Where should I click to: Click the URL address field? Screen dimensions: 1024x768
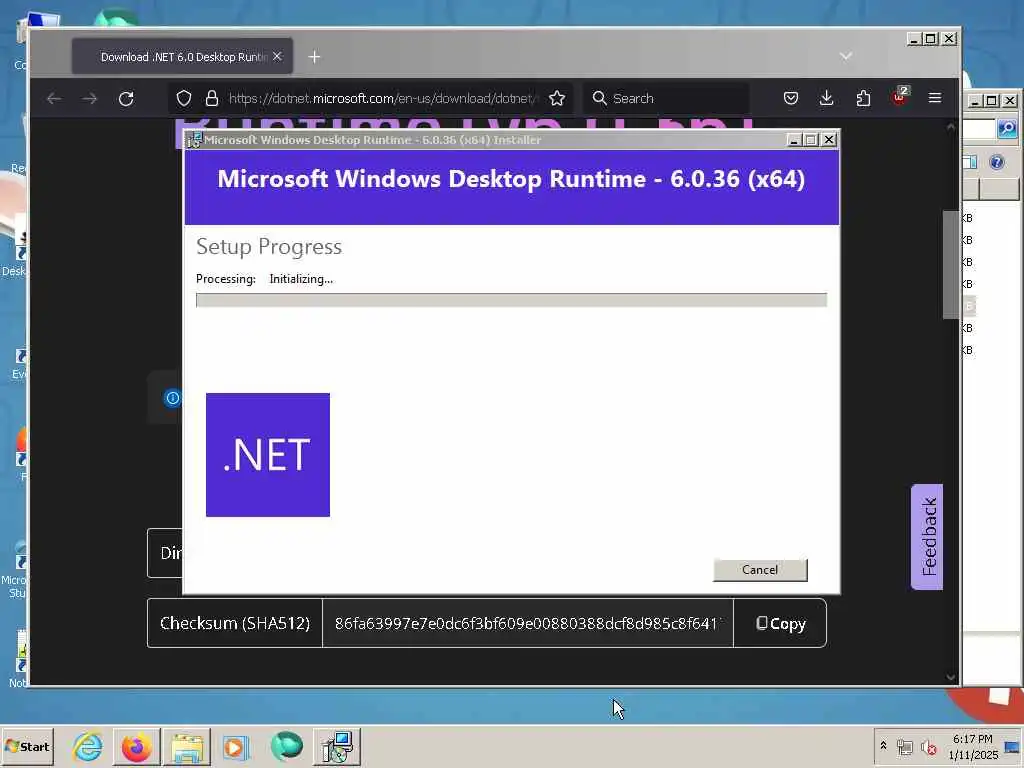coord(382,99)
